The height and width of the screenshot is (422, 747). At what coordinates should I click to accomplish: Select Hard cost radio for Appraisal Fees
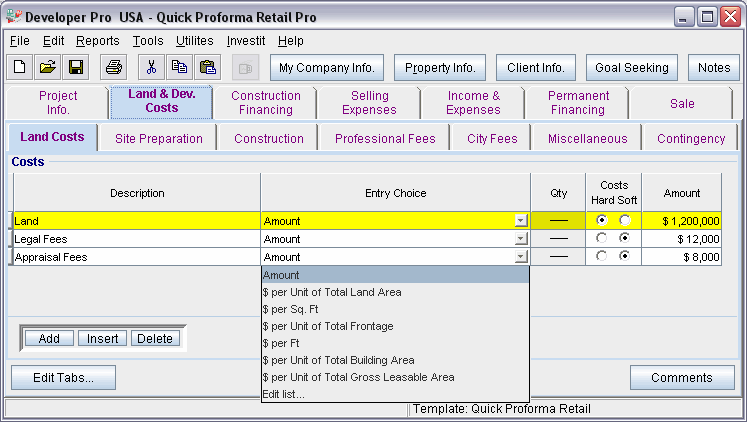click(602, 256)
